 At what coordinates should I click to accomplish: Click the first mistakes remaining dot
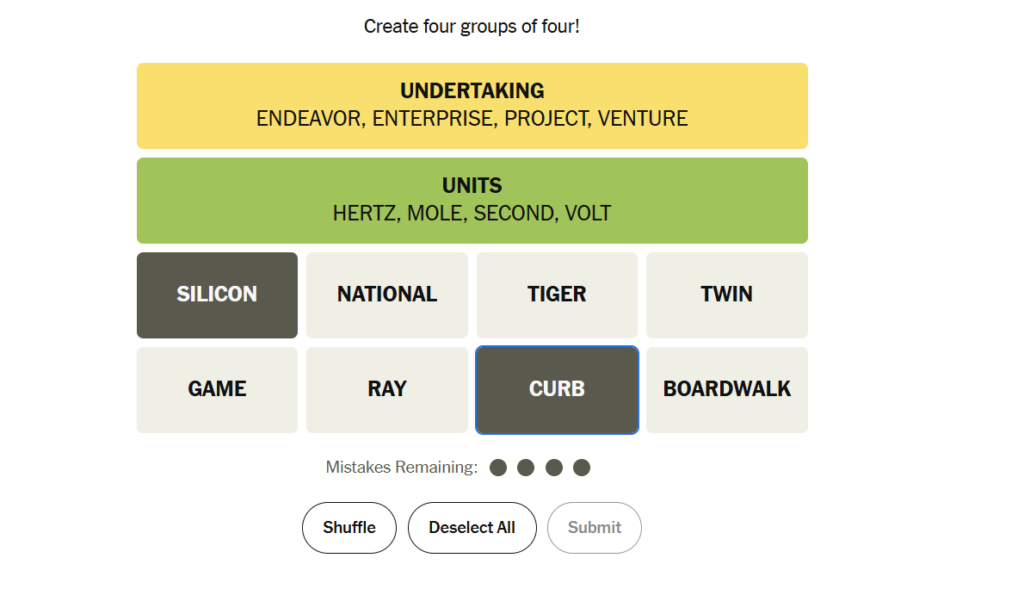(x=498, y=467)
